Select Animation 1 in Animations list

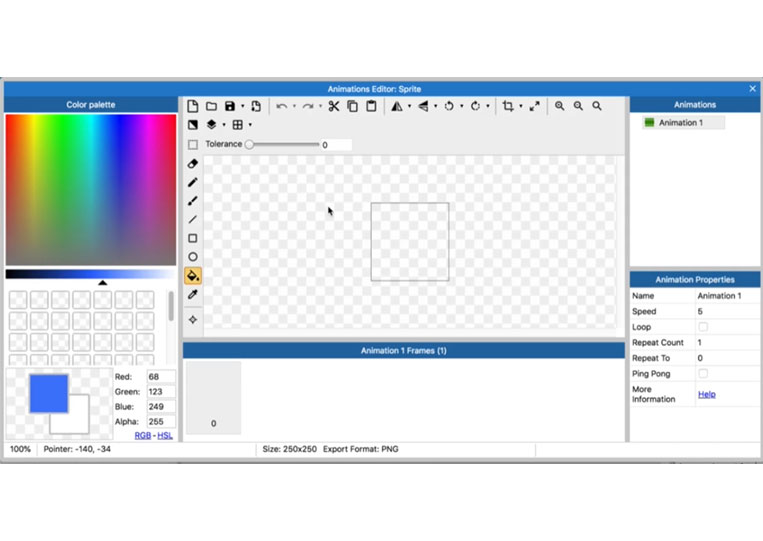click(683, 123)
